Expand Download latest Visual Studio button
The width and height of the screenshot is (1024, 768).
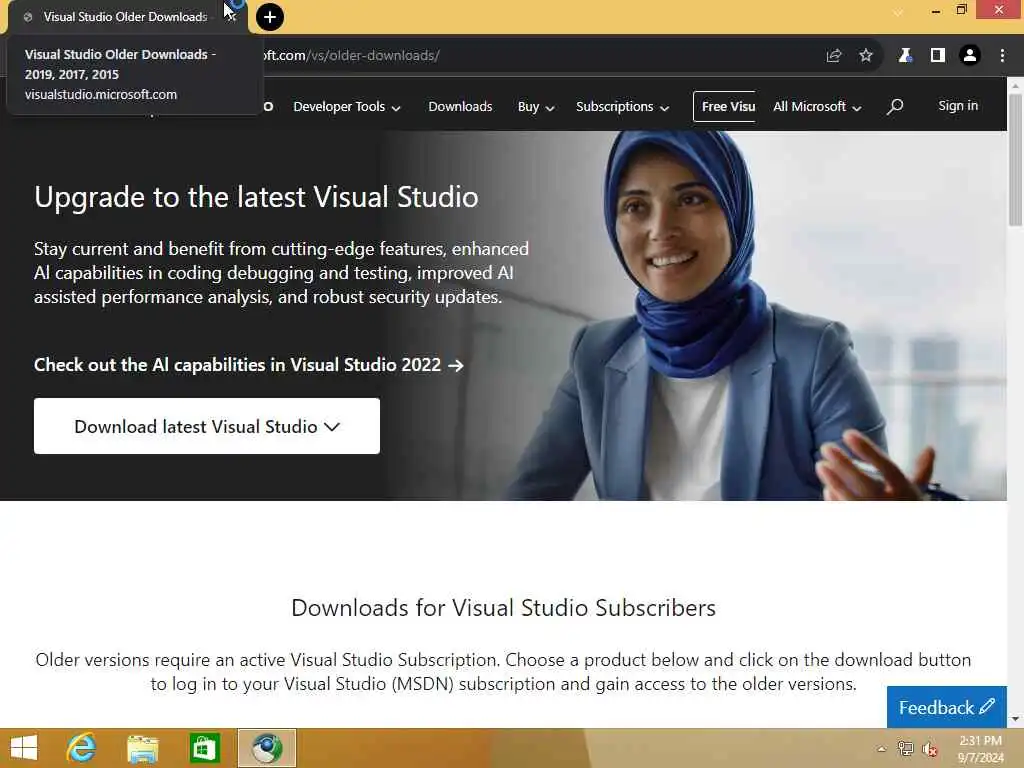point(207,426)
